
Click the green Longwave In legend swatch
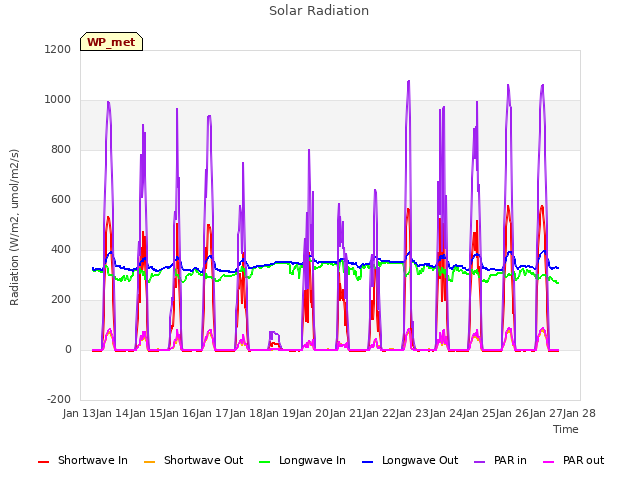coord(265,462)
